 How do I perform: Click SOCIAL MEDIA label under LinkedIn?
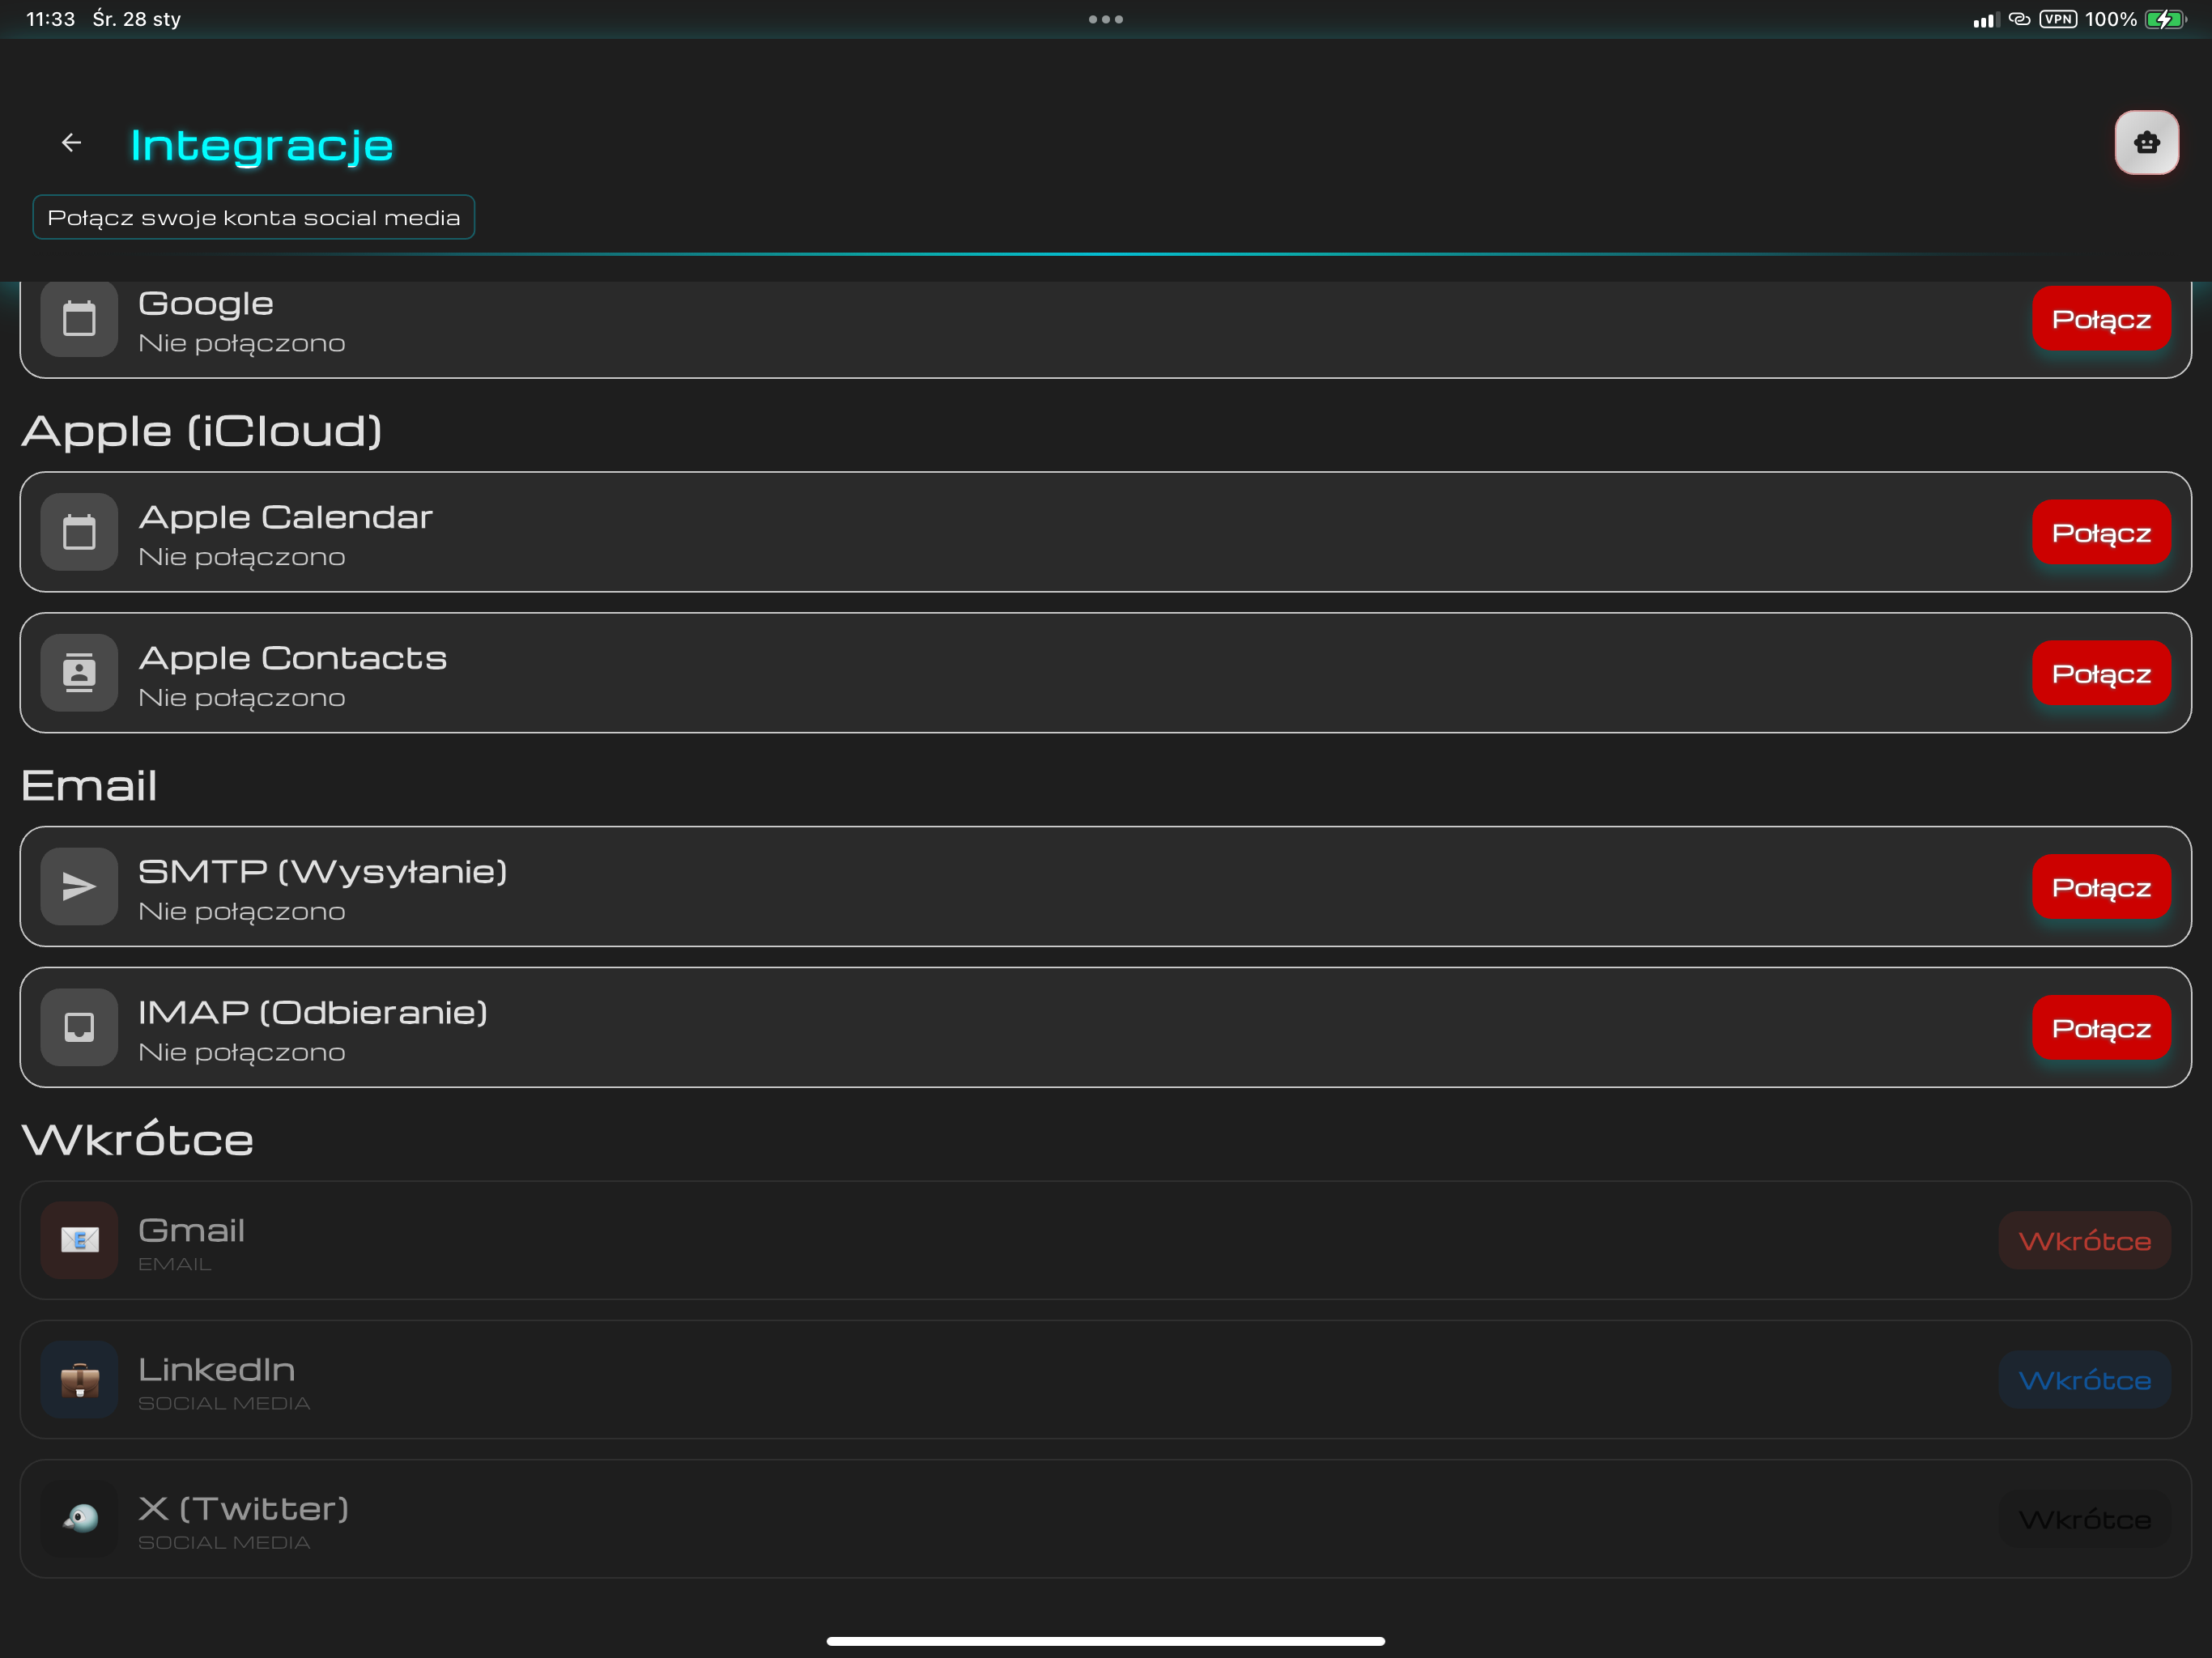(224, 1403)
